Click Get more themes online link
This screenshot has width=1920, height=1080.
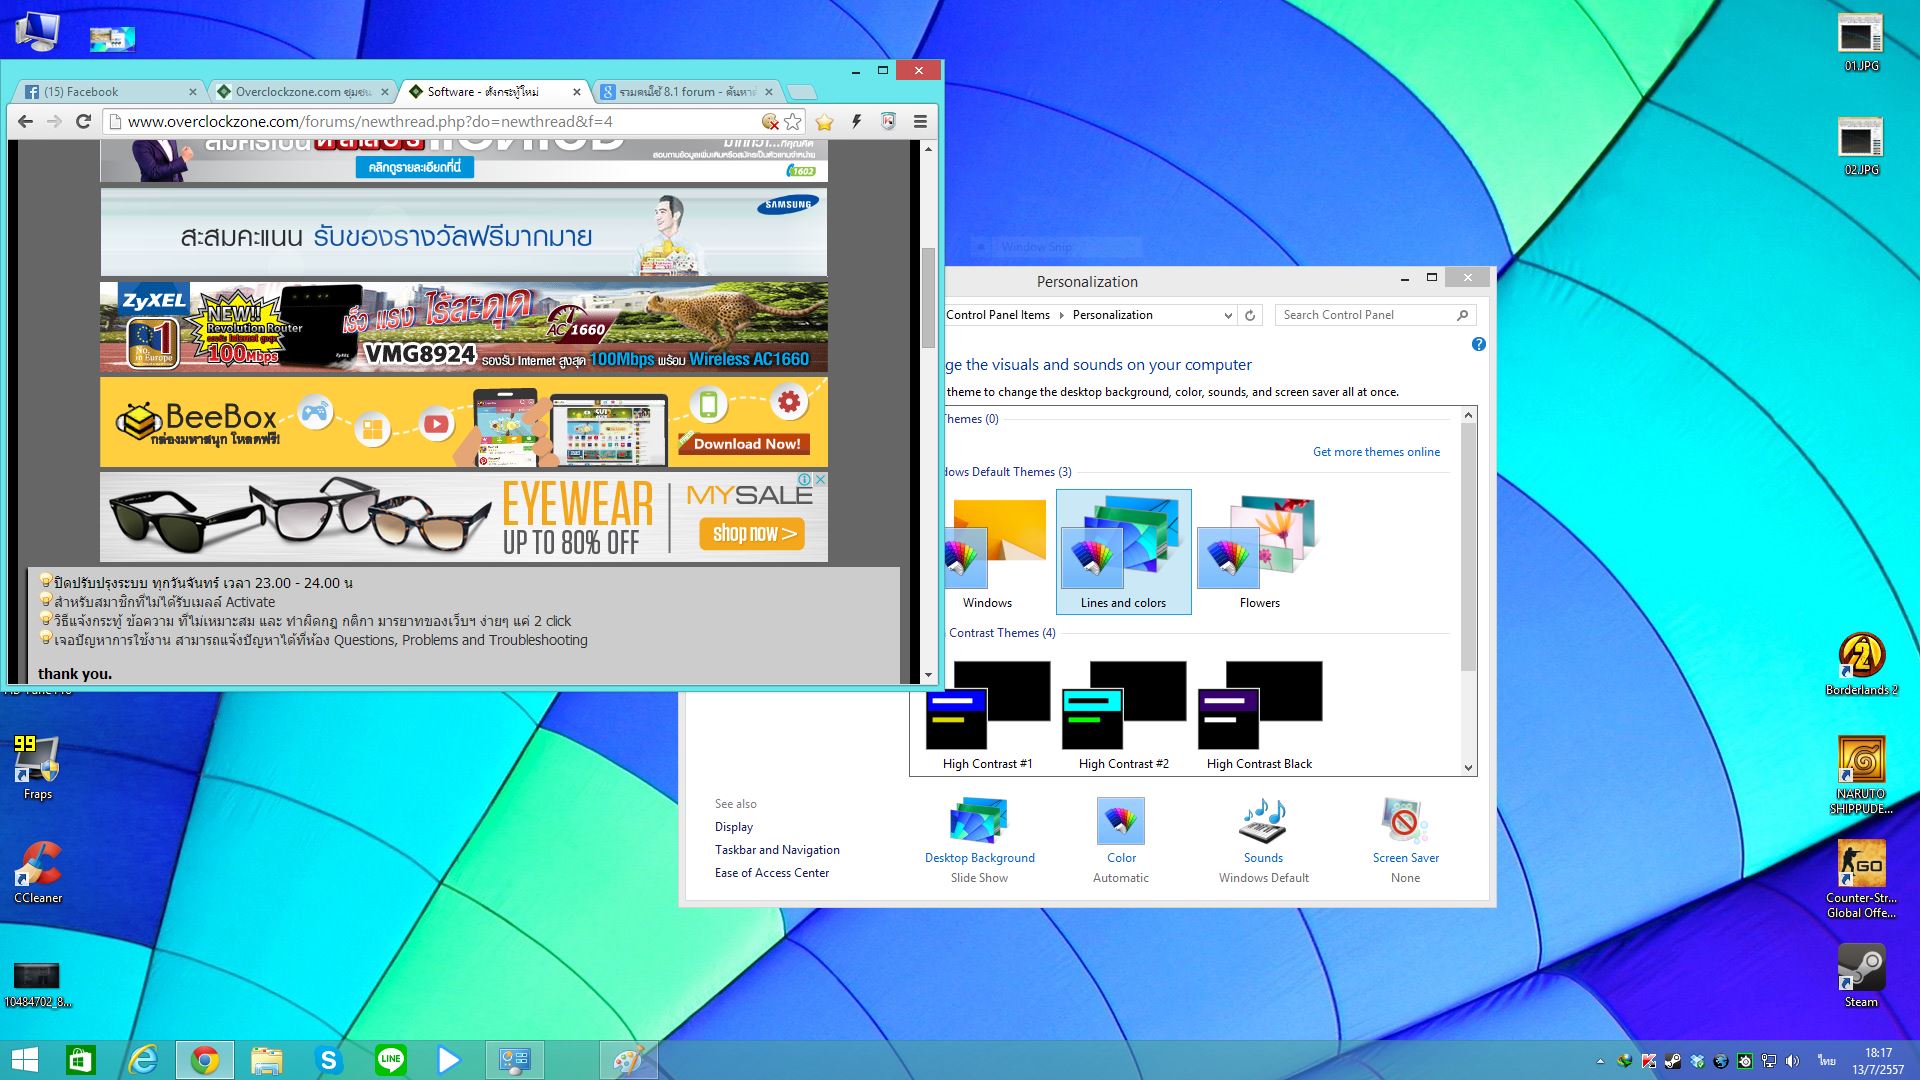coord(1376,452)
